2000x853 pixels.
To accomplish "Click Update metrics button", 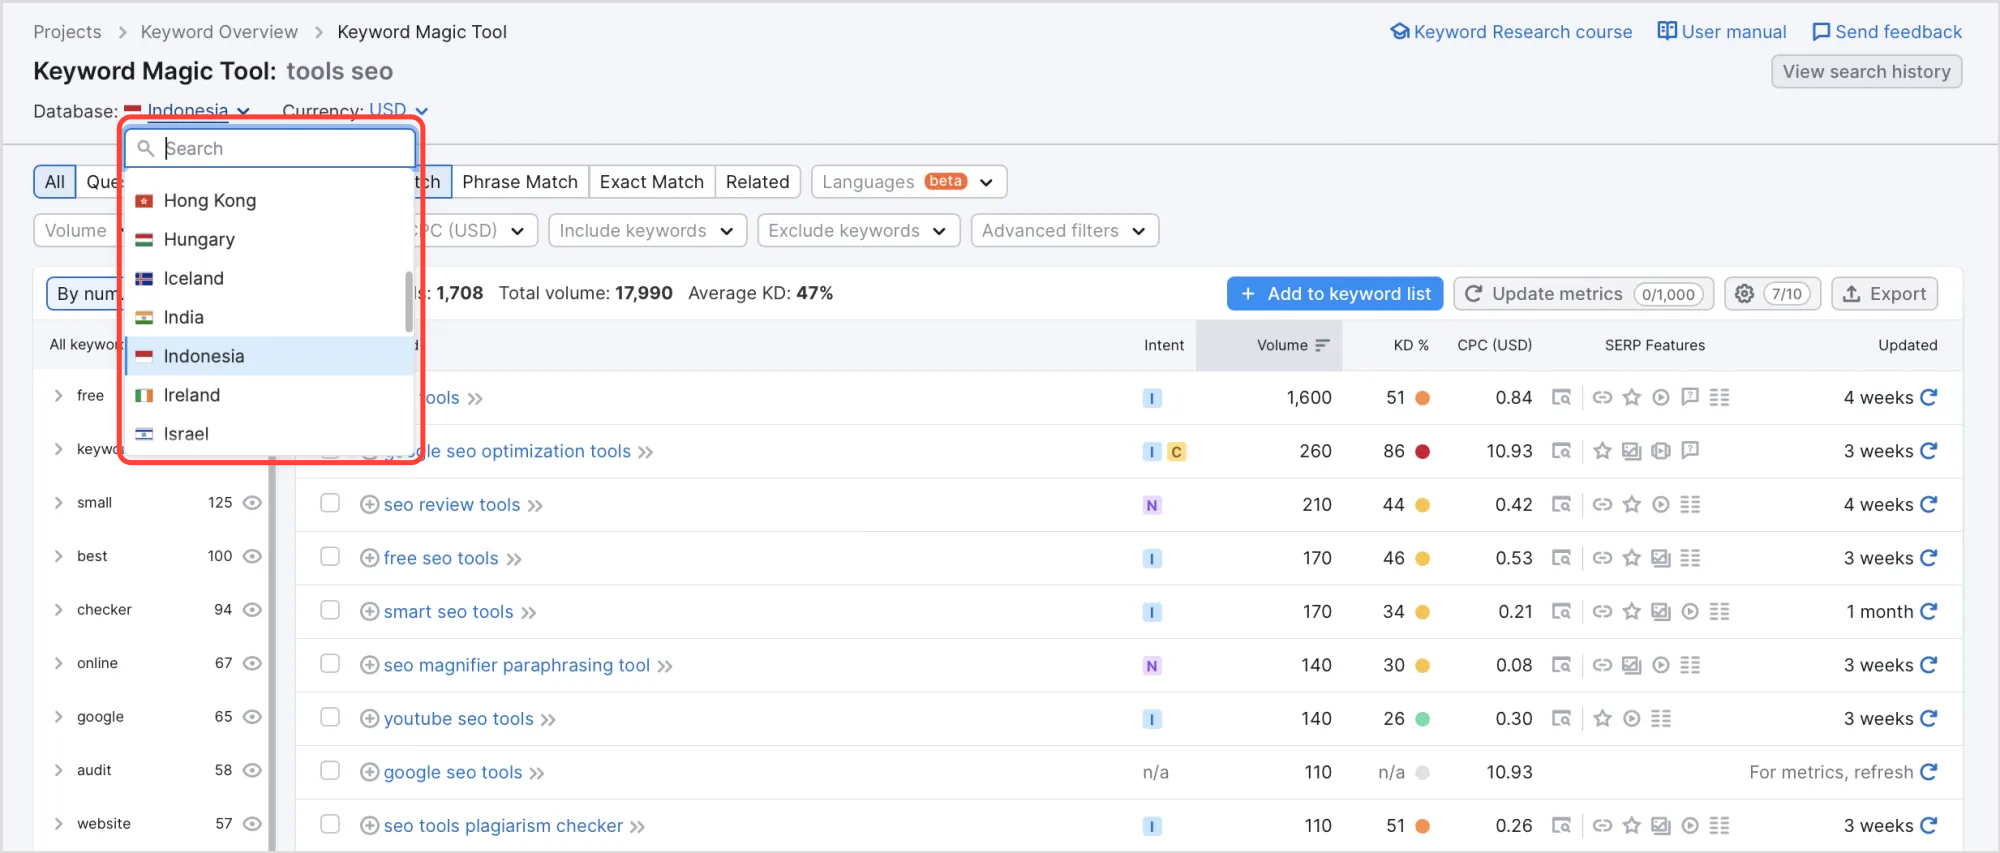I will pos(1584,294).
